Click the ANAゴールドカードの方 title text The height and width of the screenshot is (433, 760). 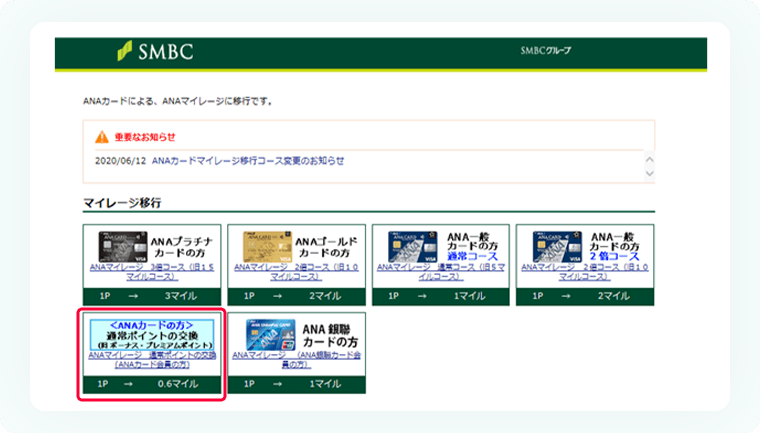click(326, 247)
